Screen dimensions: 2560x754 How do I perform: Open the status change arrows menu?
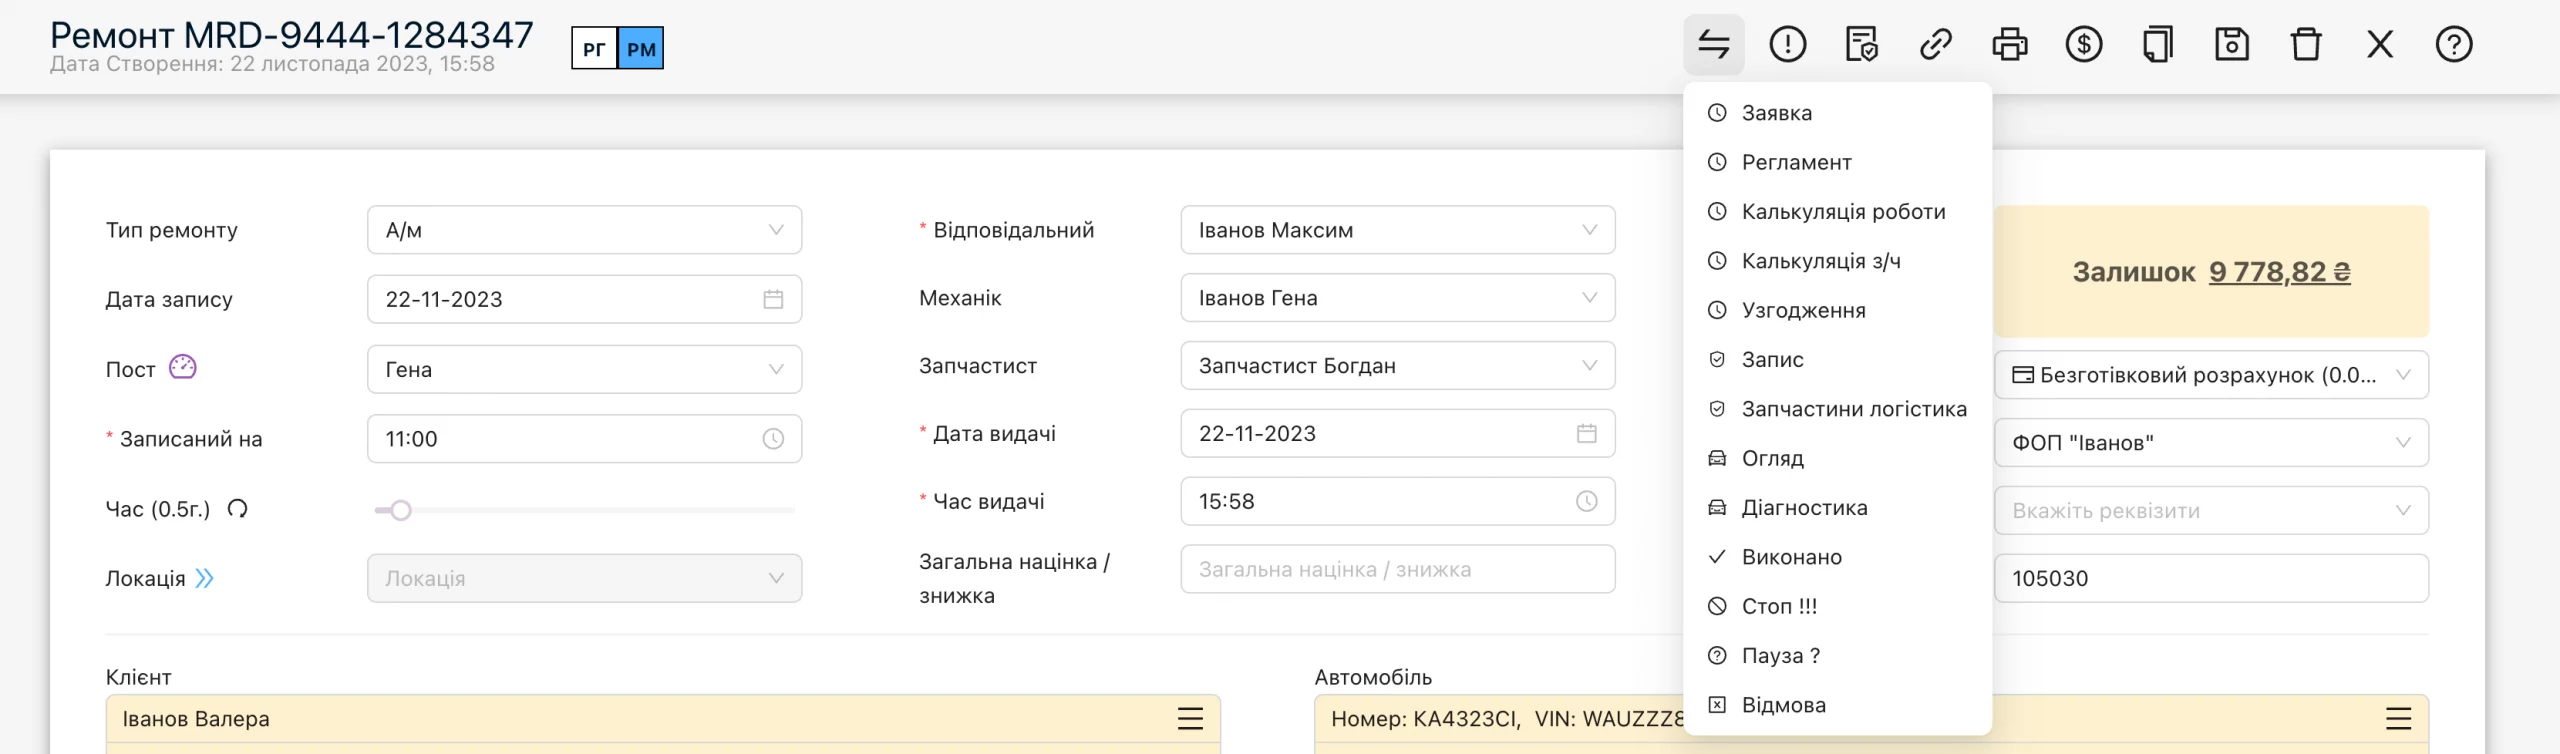pos(1713,44)
